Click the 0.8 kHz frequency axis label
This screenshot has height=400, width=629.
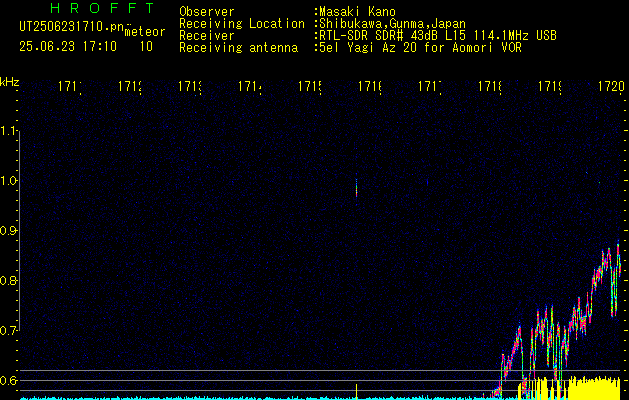[9, 280]
